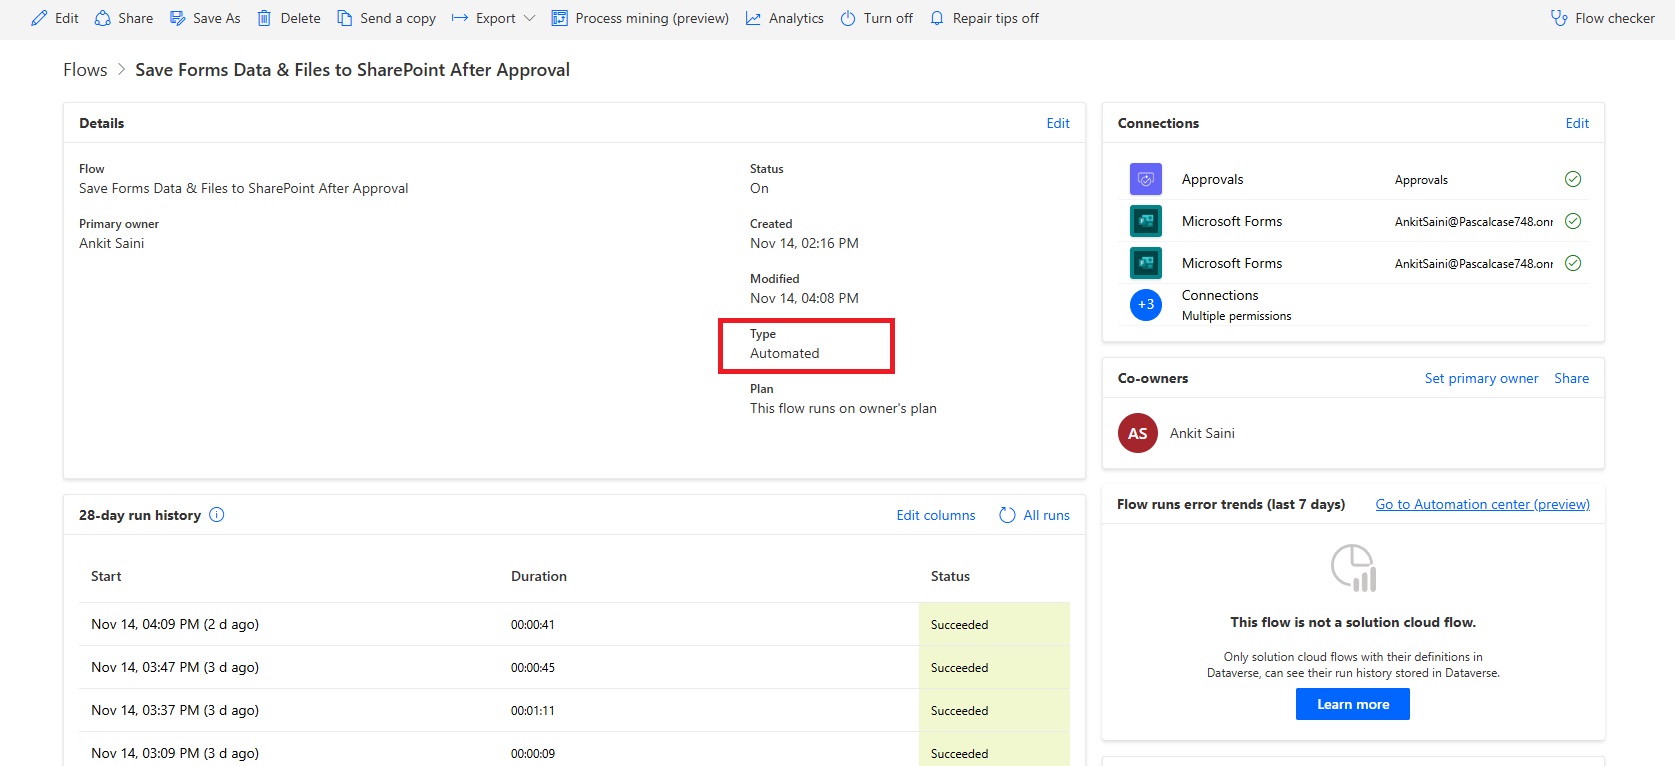Viewport: 1675px width, 766px height.
Task: Expand the +3 additional connections
Action: (1146, 305)
